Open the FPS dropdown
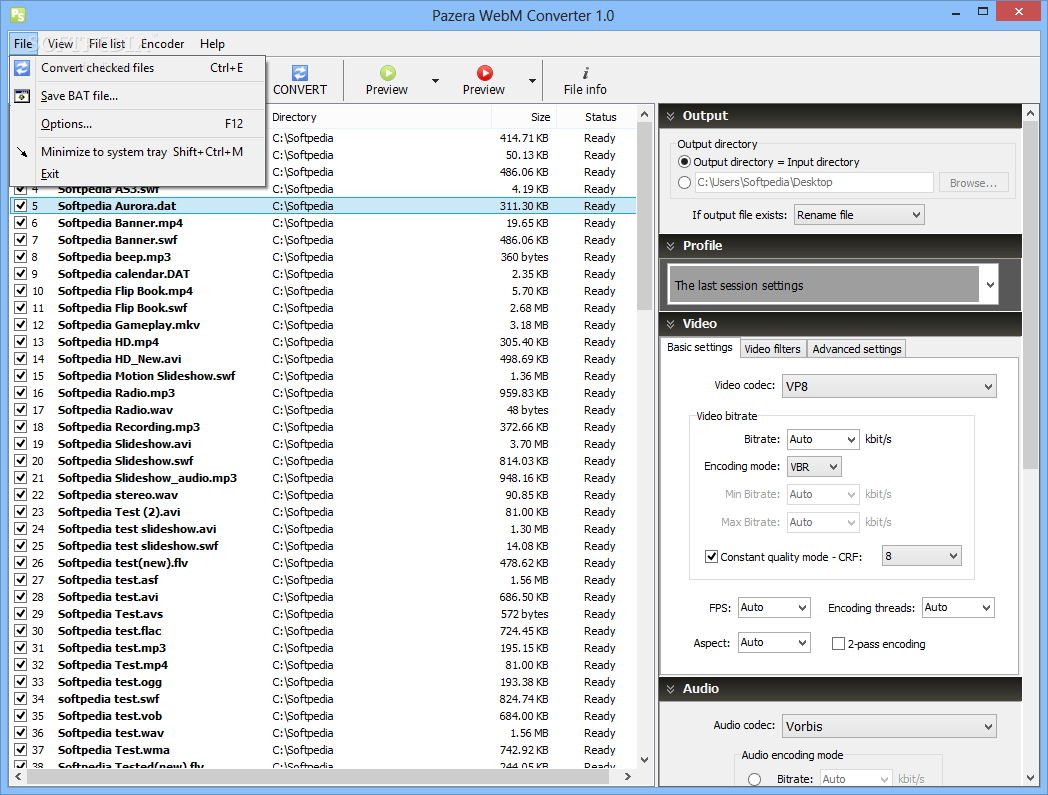Viewport: 1048px width, 795px height. pos(774,608)
